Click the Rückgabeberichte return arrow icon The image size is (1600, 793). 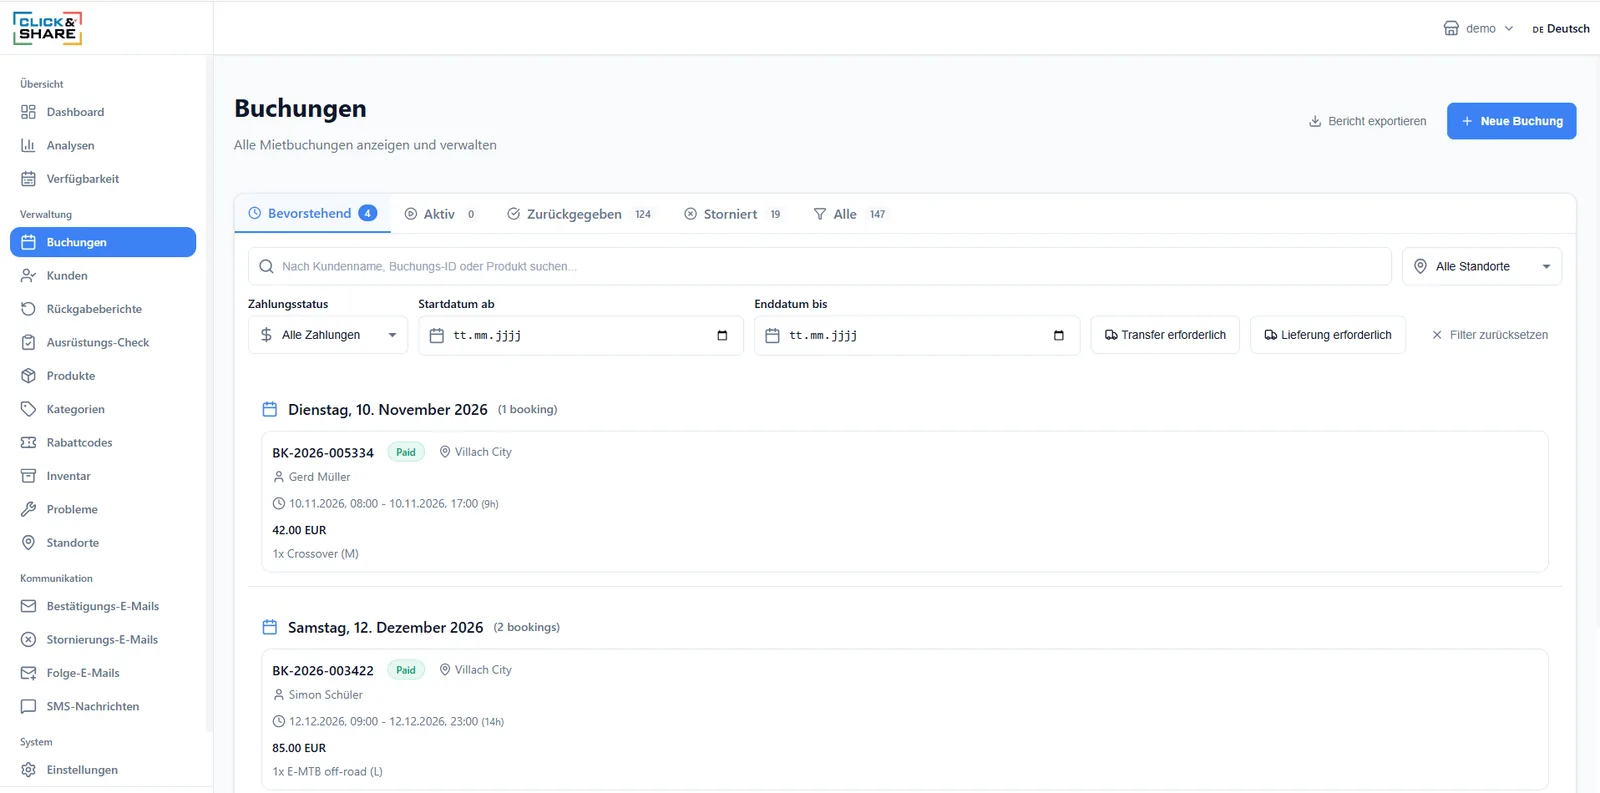[28, 309]
